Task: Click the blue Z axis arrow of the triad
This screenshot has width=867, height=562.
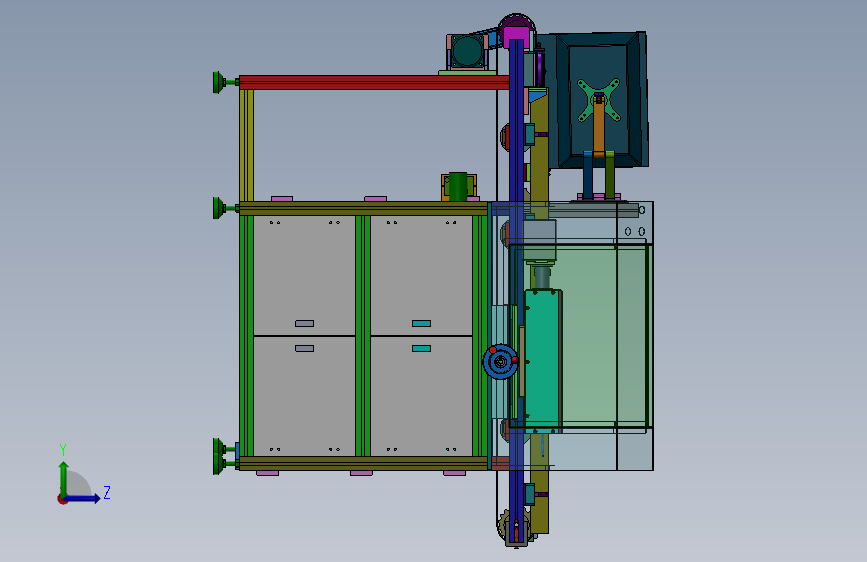Action: click(x=83, y=498)
